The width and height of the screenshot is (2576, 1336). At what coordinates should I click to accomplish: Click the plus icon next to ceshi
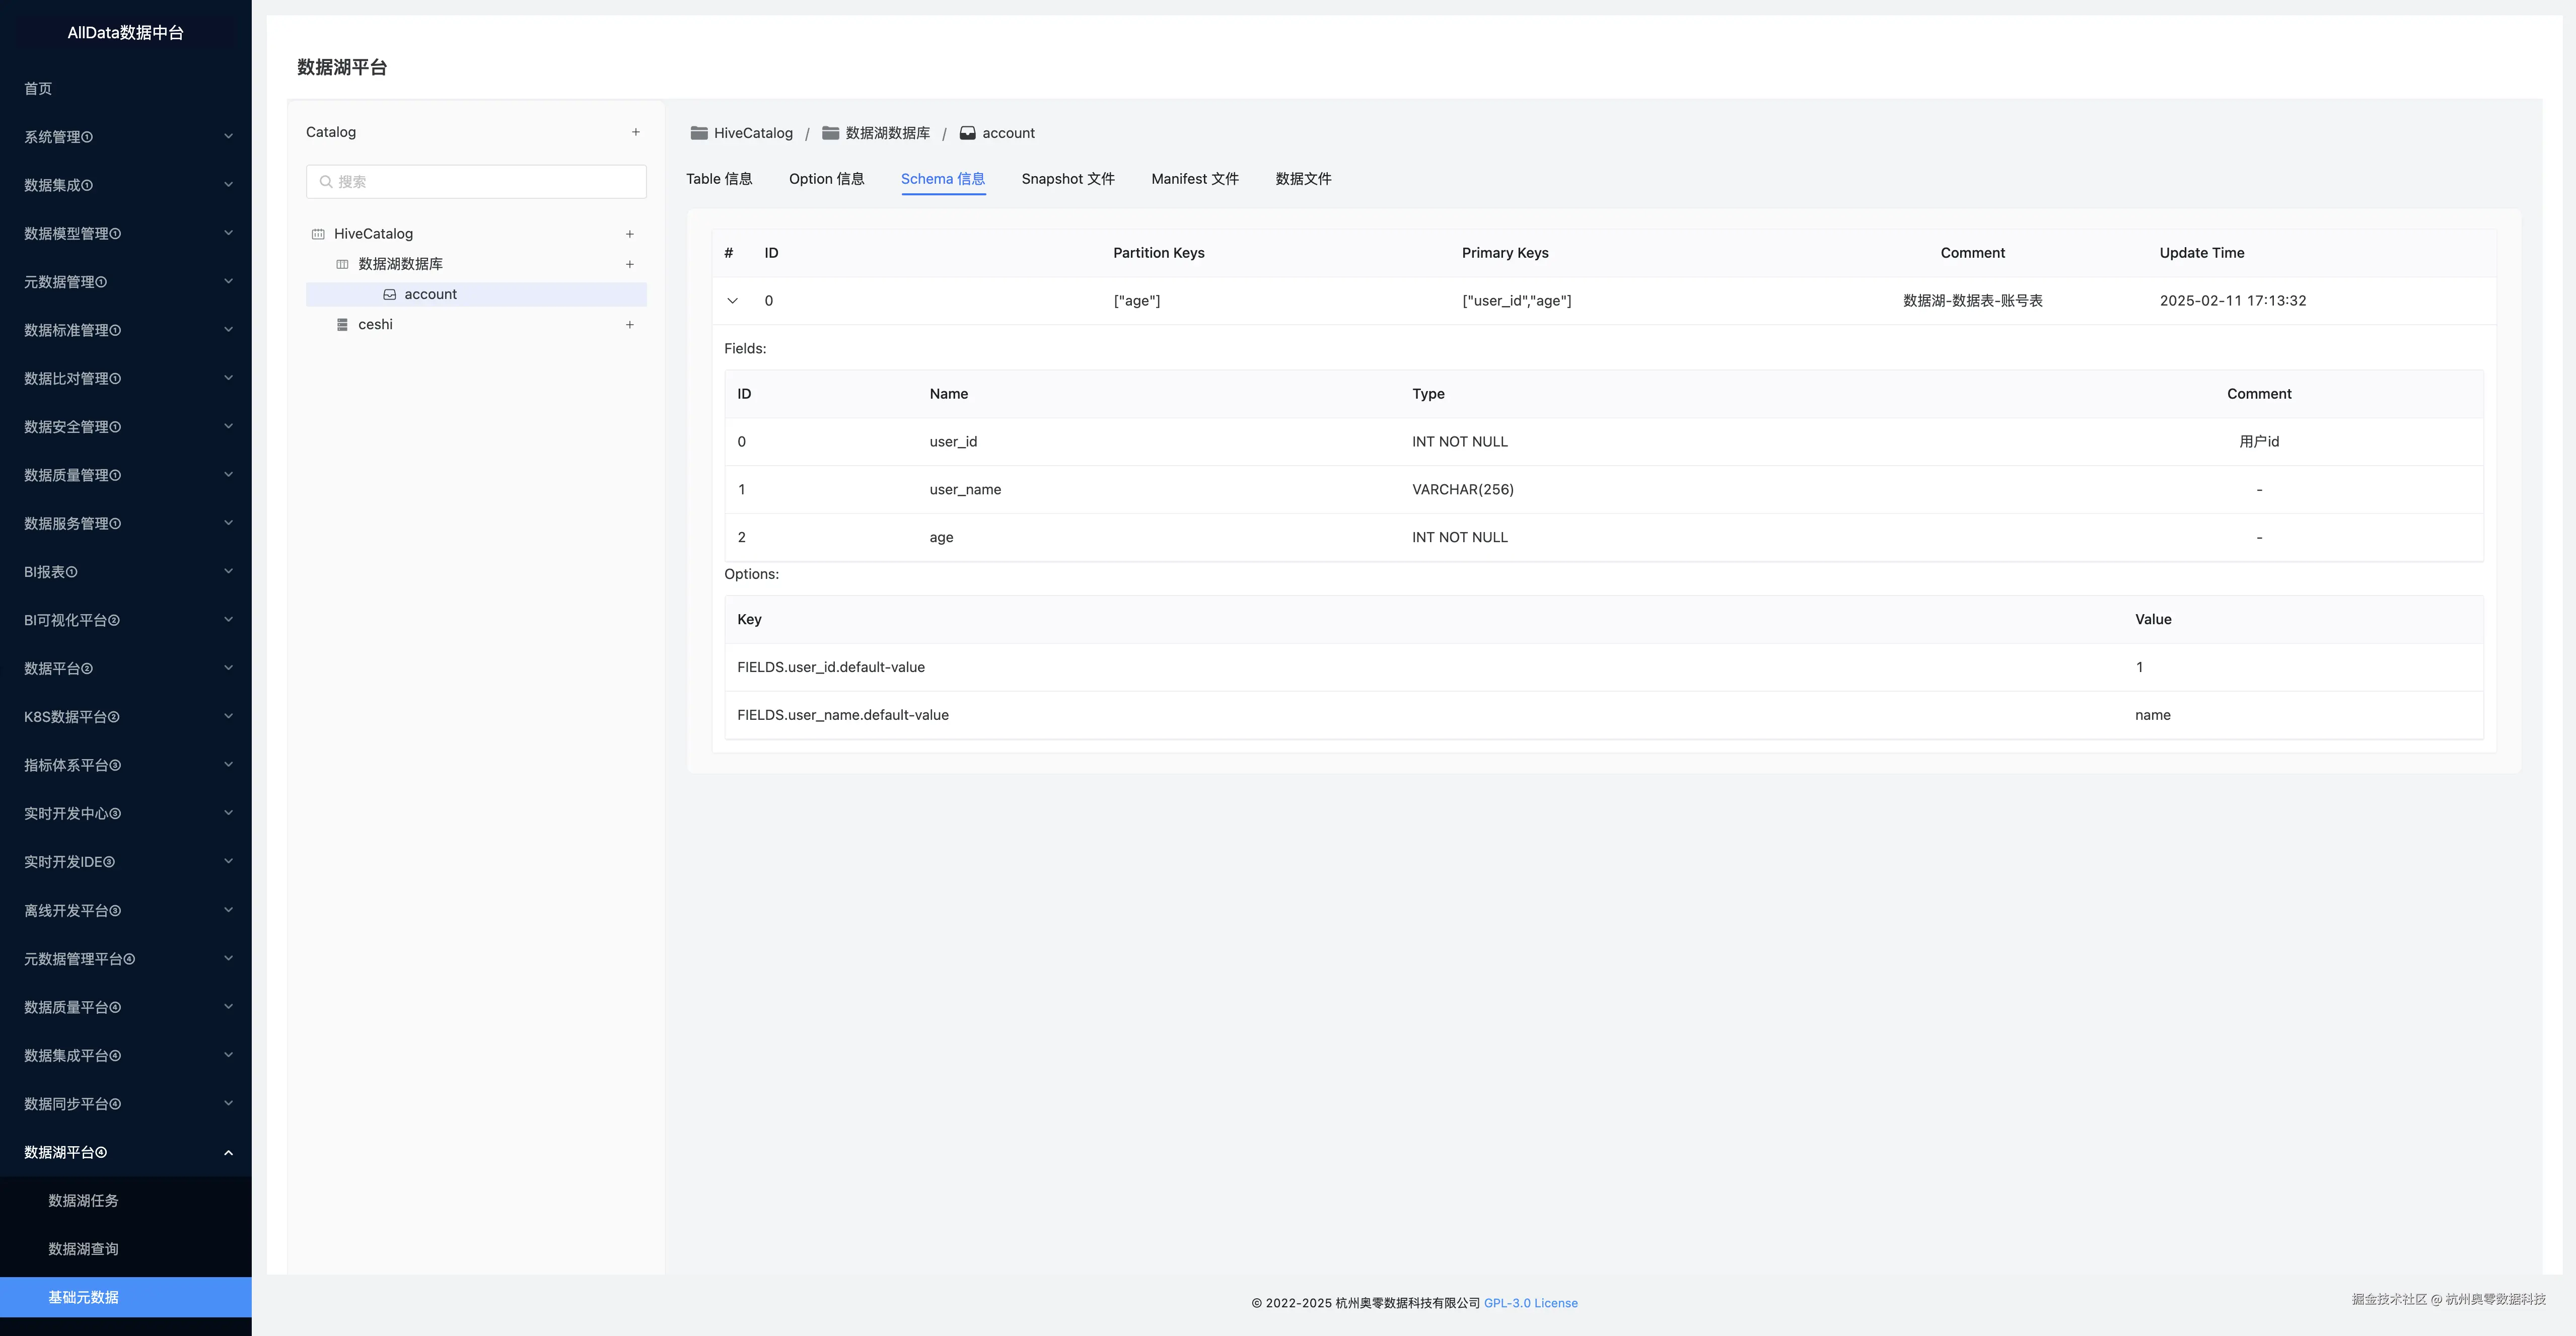point(630,325)
